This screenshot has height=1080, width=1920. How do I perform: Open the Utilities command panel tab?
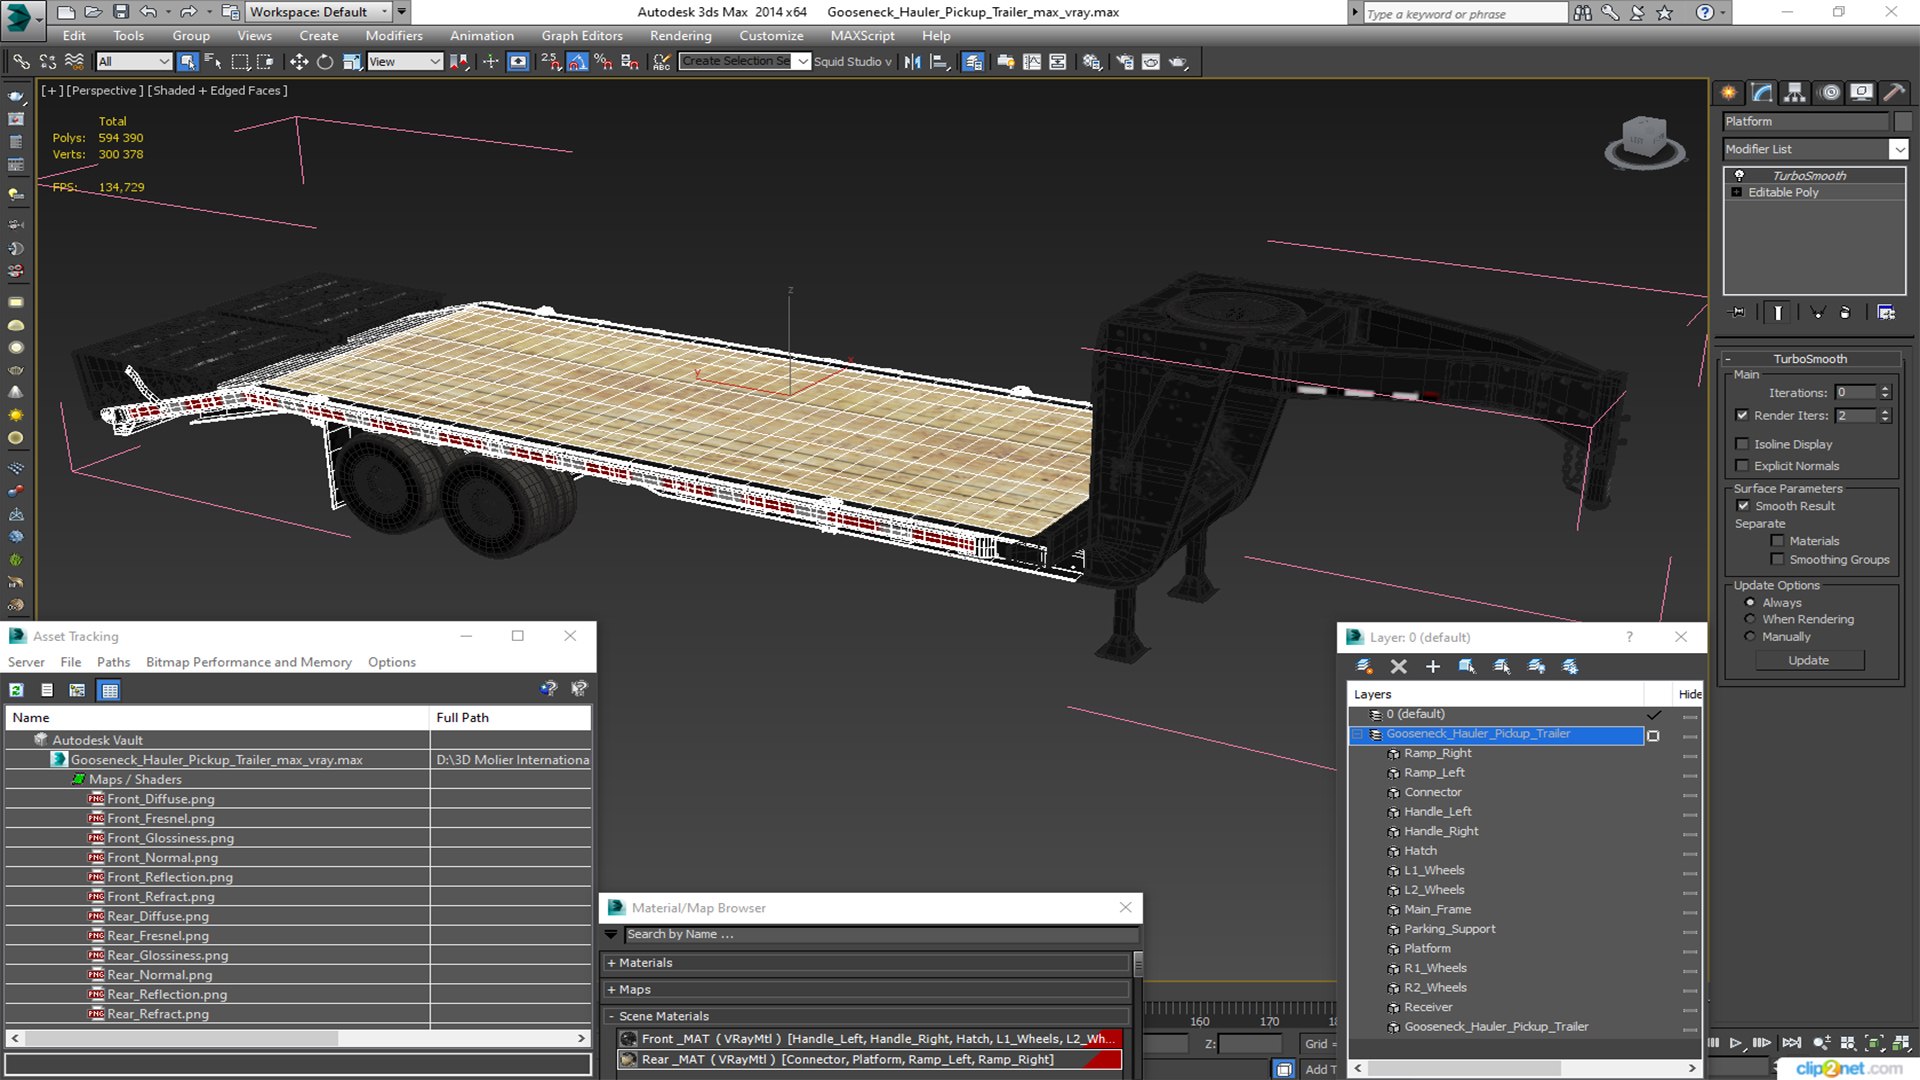coord(1893,93)
